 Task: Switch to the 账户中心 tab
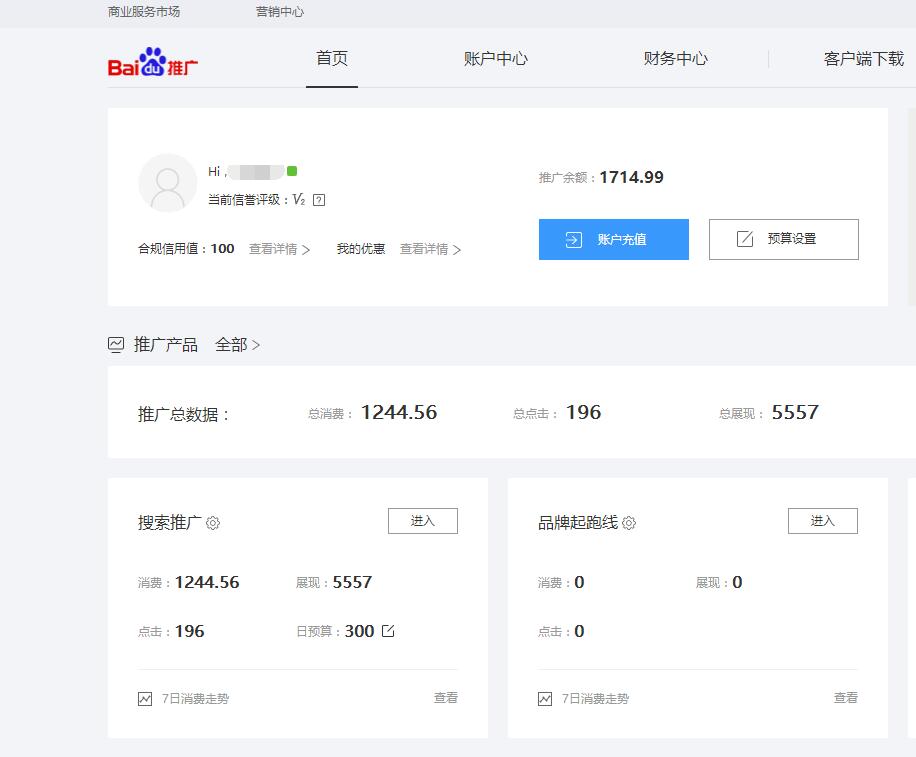click(495, 58)
